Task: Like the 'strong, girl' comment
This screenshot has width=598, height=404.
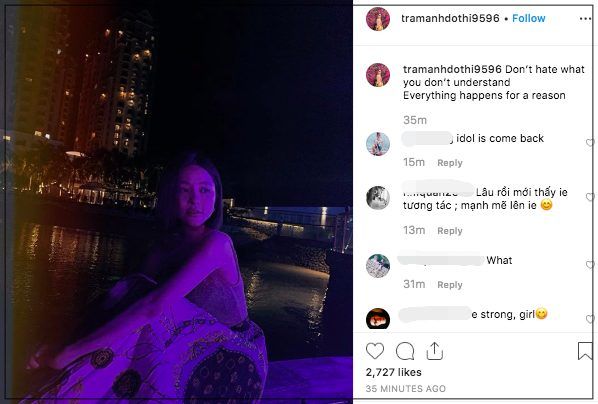Action: 590,319
